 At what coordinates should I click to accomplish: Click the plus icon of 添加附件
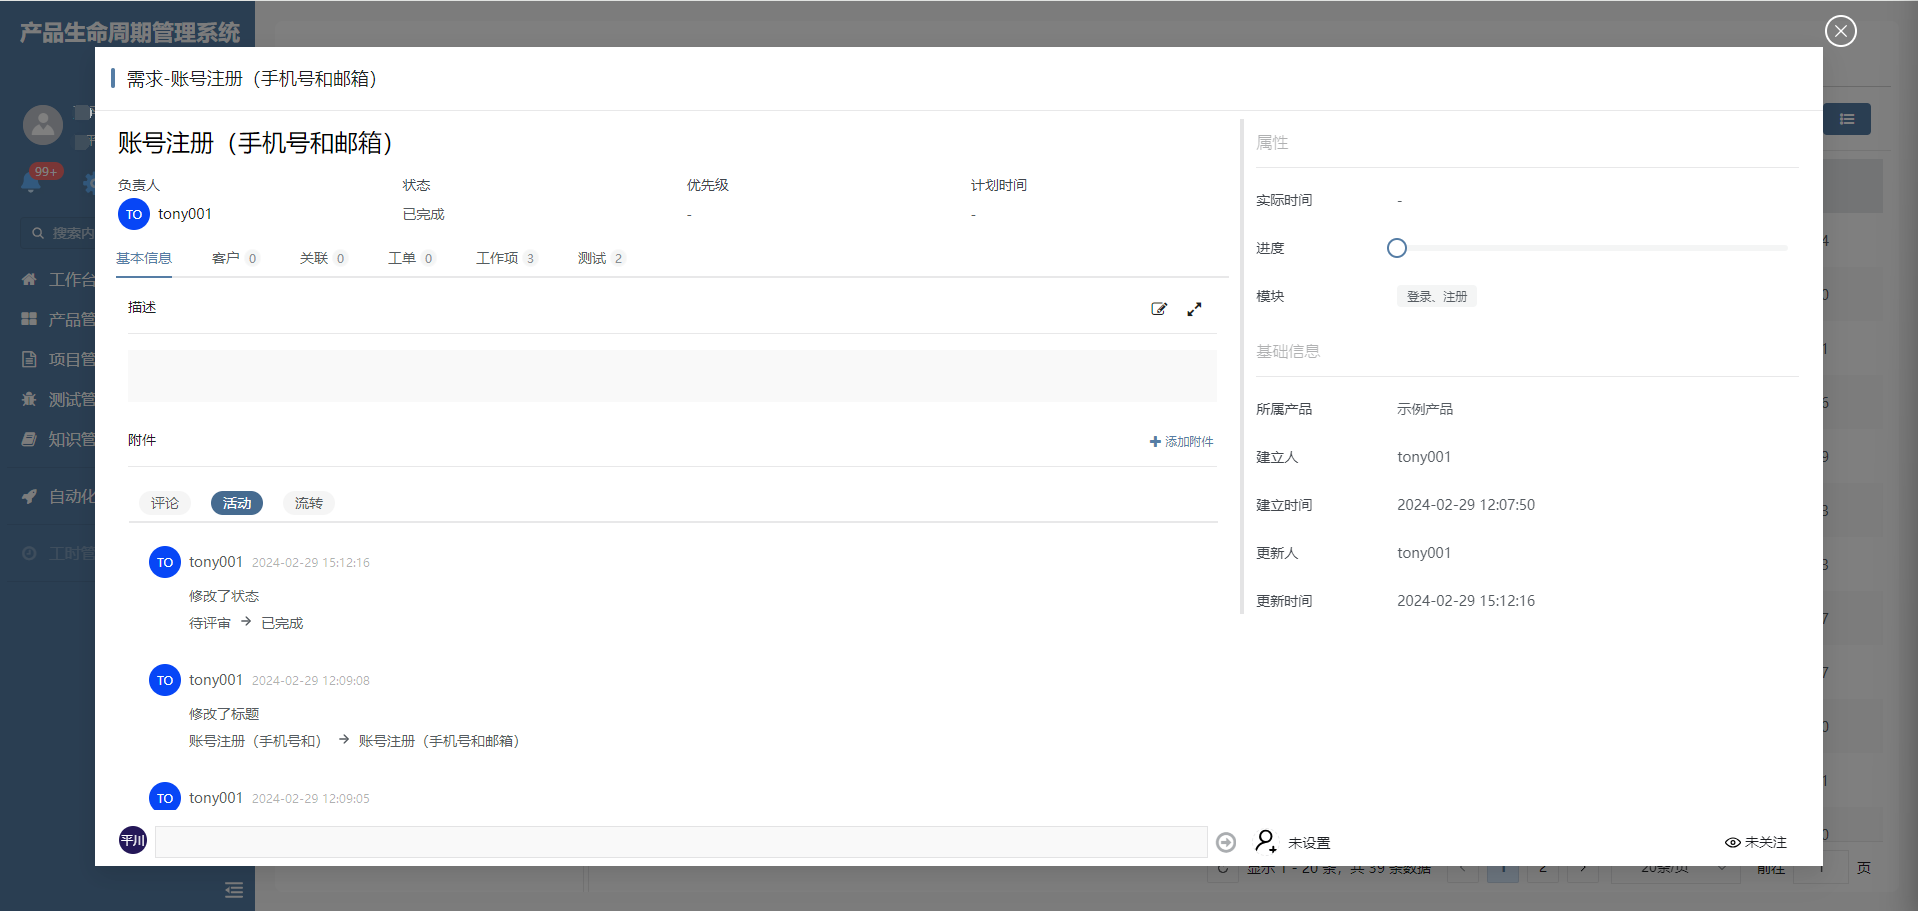(1155, 441)
